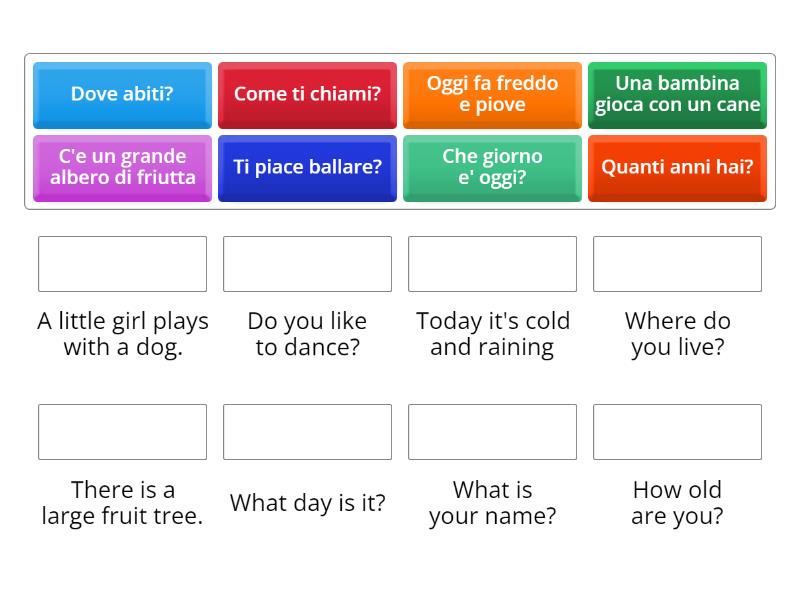
Task: Select the empty slot above 'What day is it?'
Action: (307, 432)
